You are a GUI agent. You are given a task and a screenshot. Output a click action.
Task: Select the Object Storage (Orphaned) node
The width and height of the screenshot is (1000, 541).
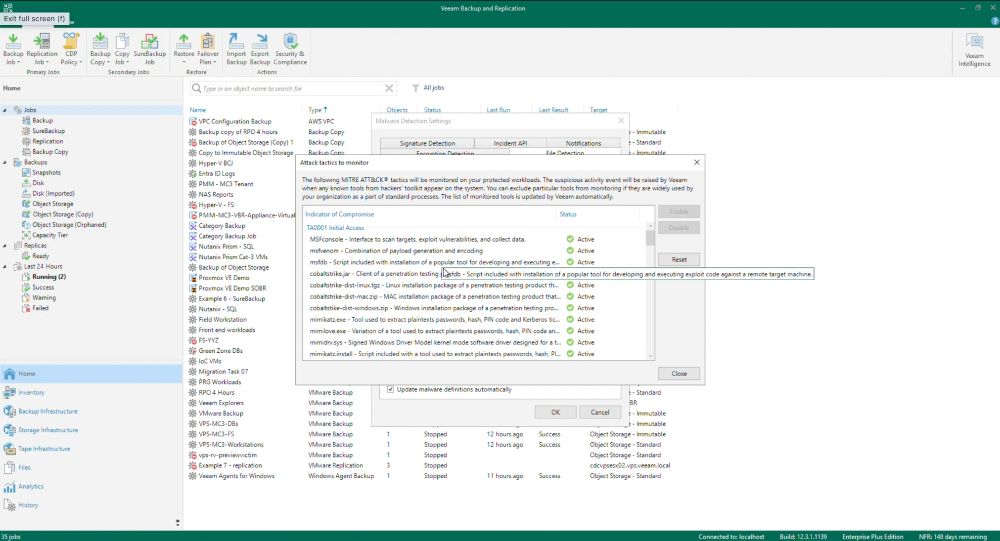[69, 225]
